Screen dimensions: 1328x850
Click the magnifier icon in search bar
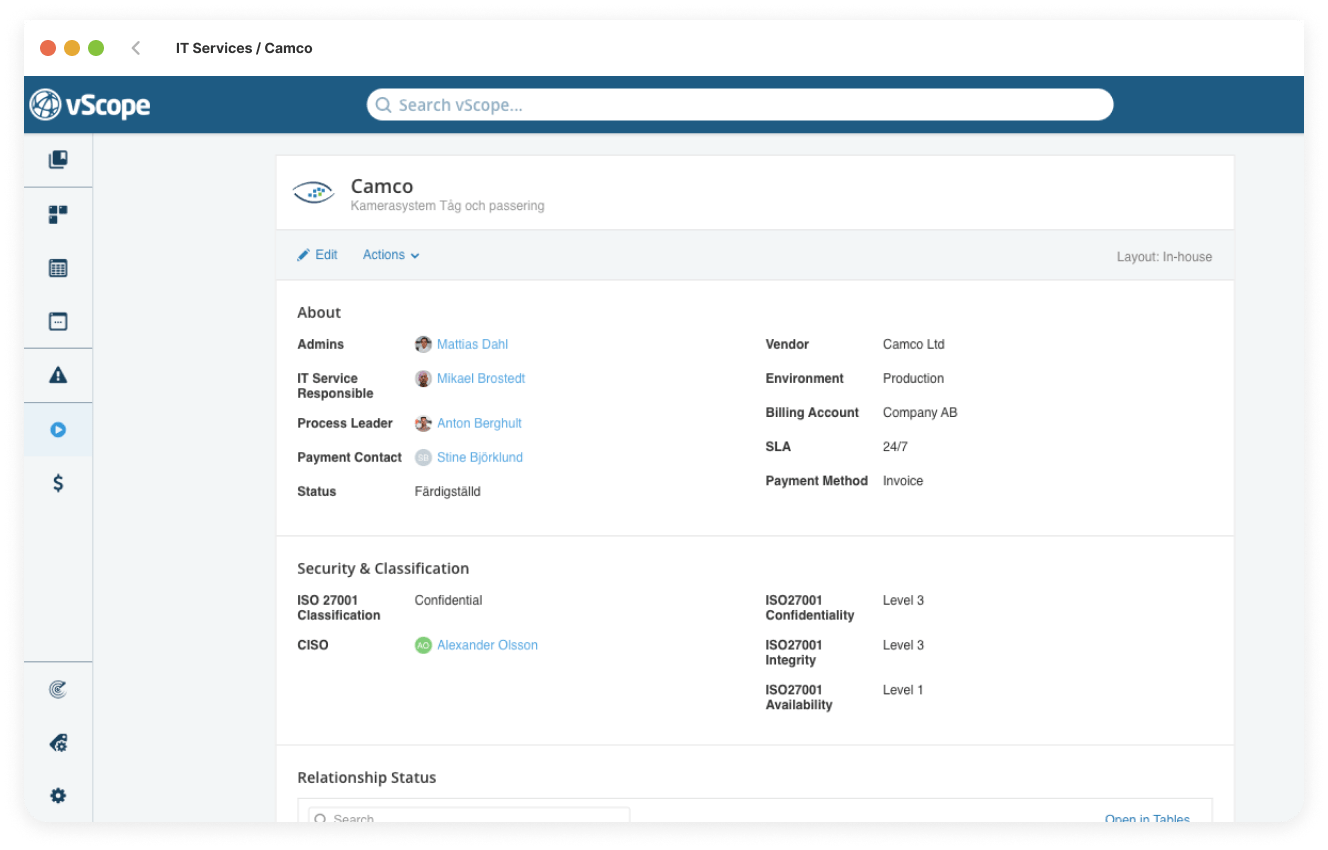(384, 105)
